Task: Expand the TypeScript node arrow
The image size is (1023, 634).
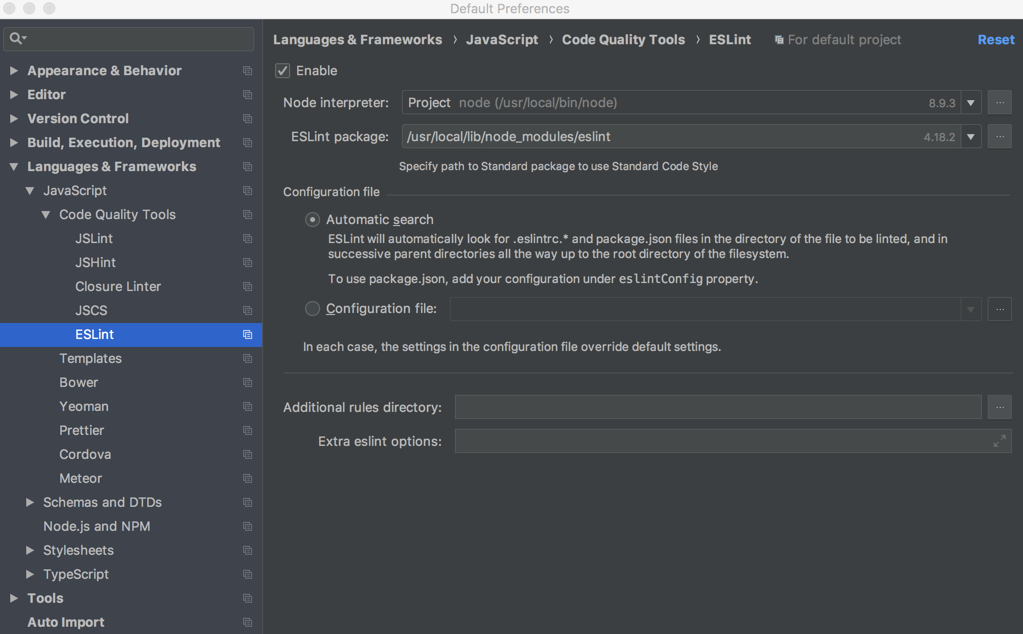Action: (x=30, y=574)
